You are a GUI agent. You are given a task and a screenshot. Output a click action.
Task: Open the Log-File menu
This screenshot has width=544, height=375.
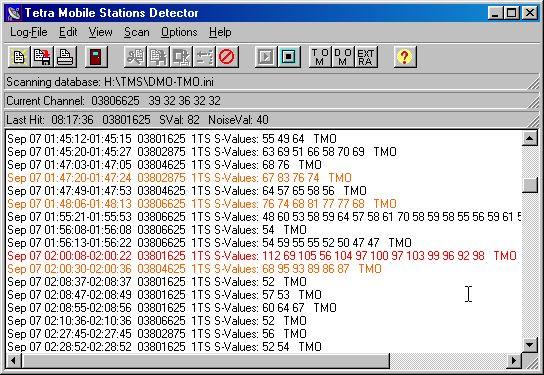pyautogui.click(x=28, y=32)
